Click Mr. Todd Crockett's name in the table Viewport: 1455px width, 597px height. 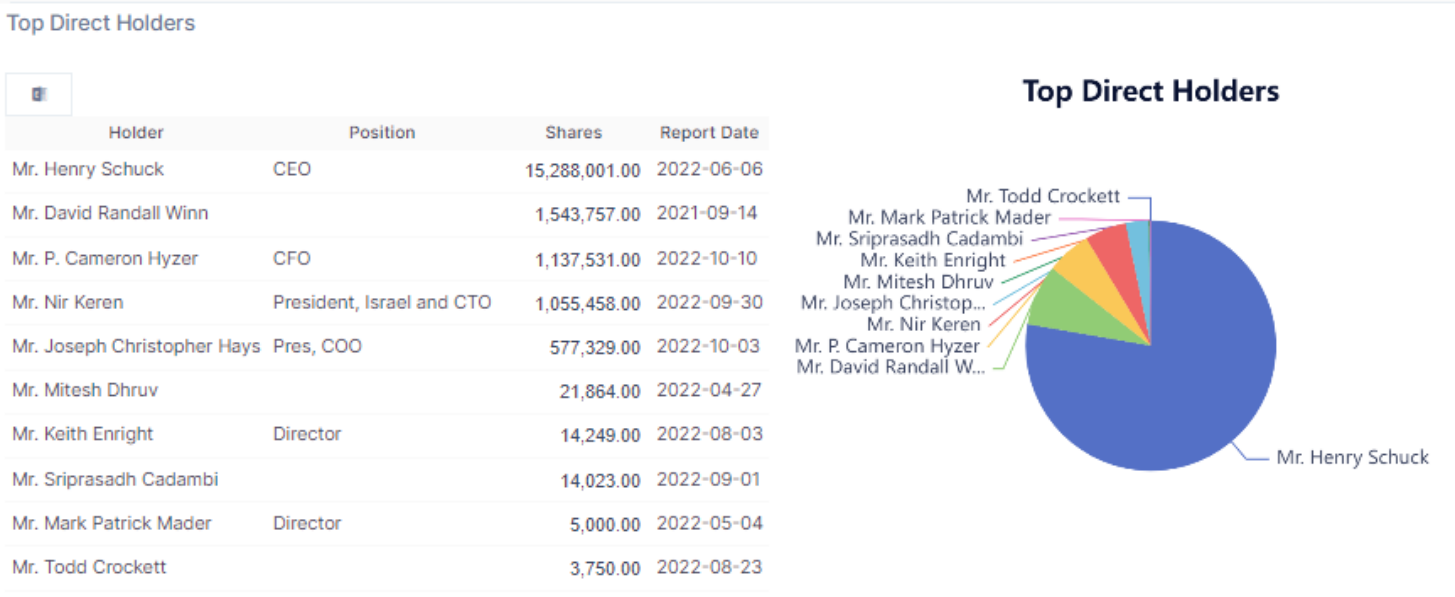pyautogui.click(x=89, y=567)
